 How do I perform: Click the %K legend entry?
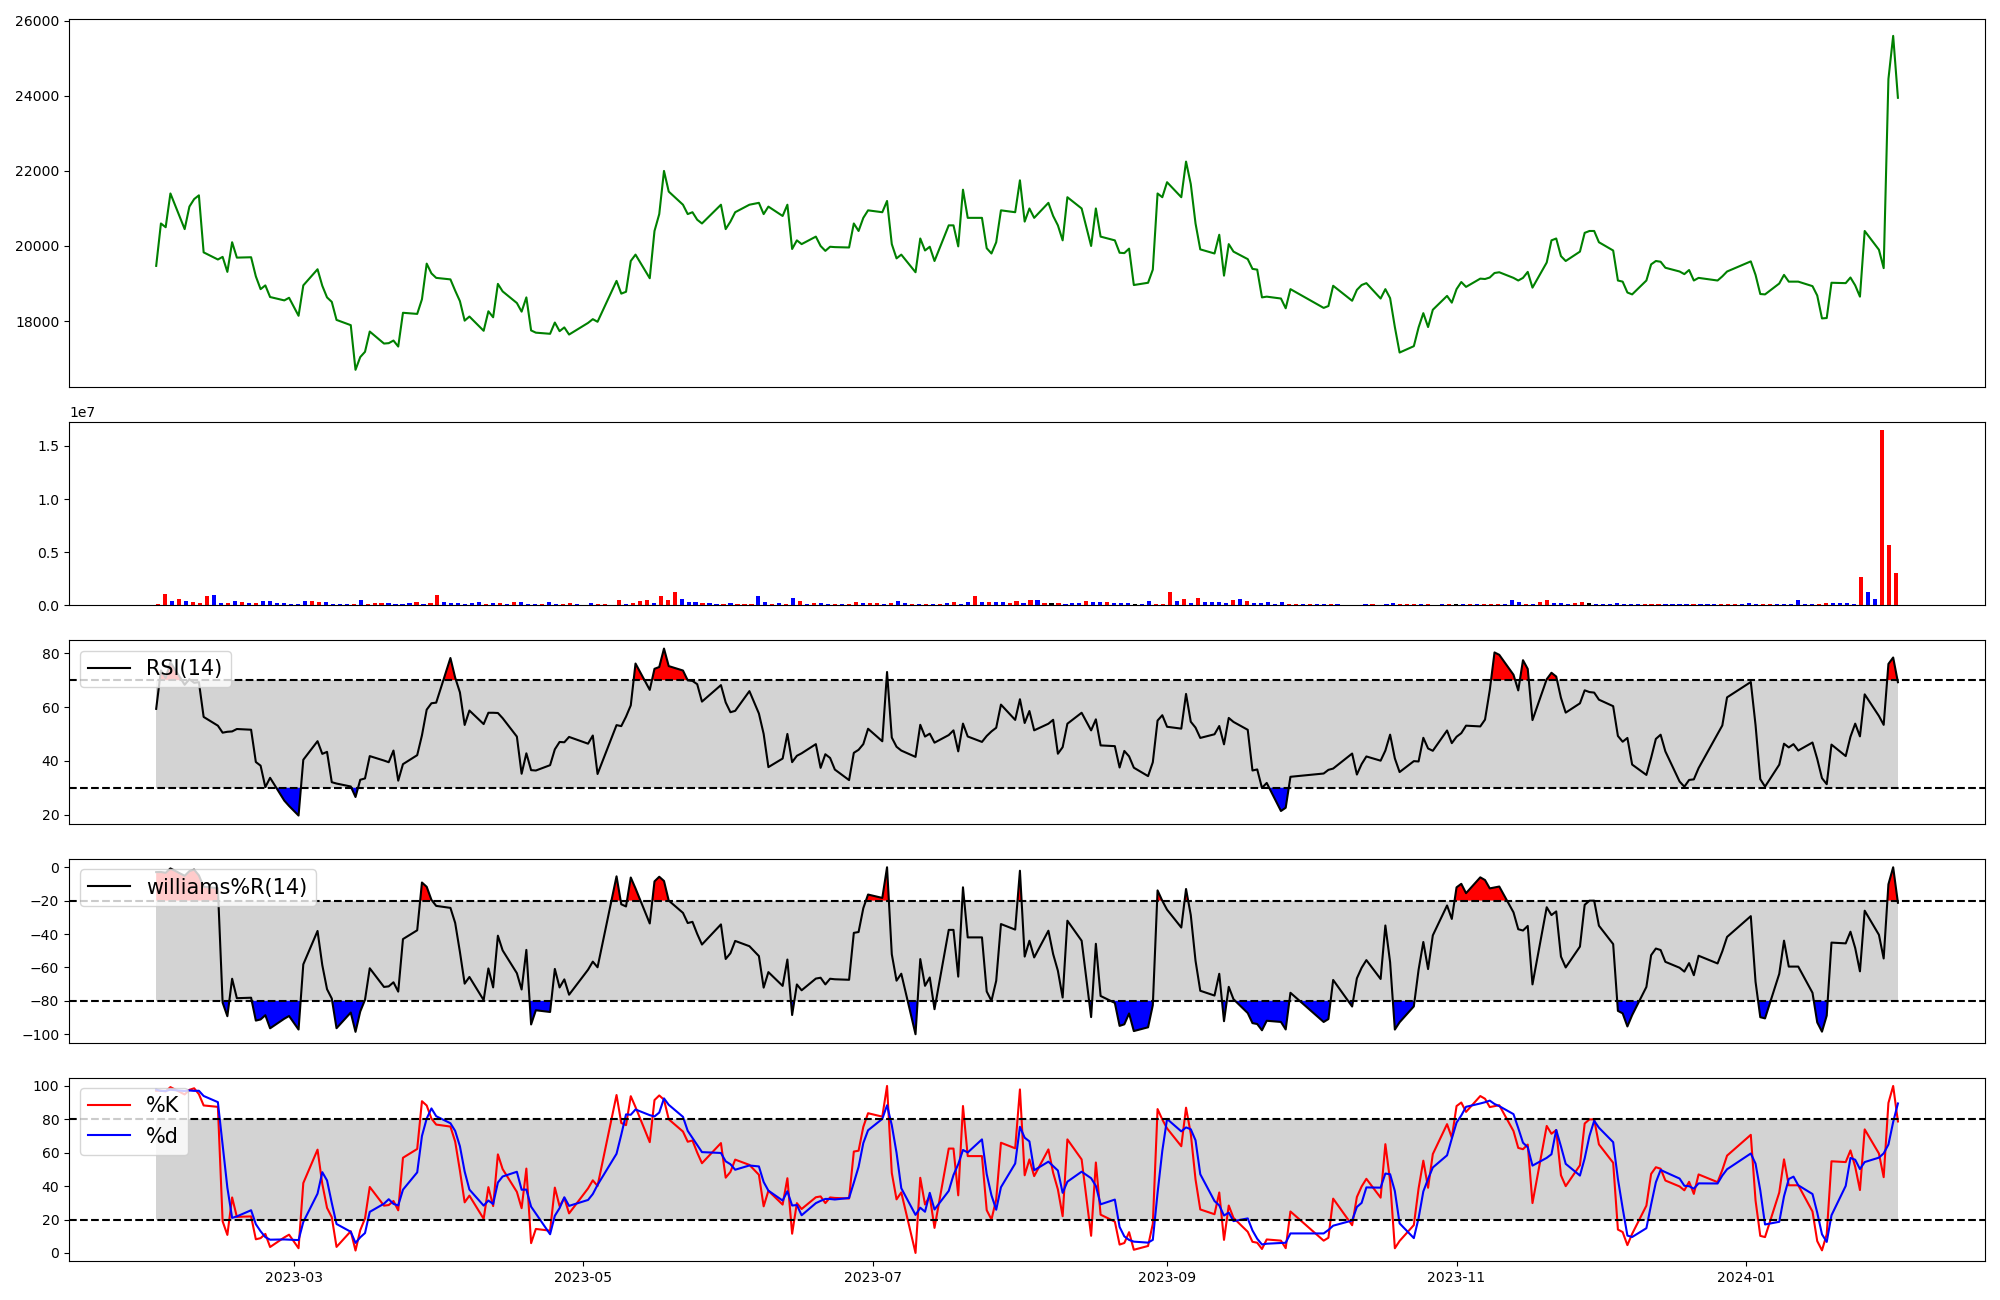tap(162, 1105)
